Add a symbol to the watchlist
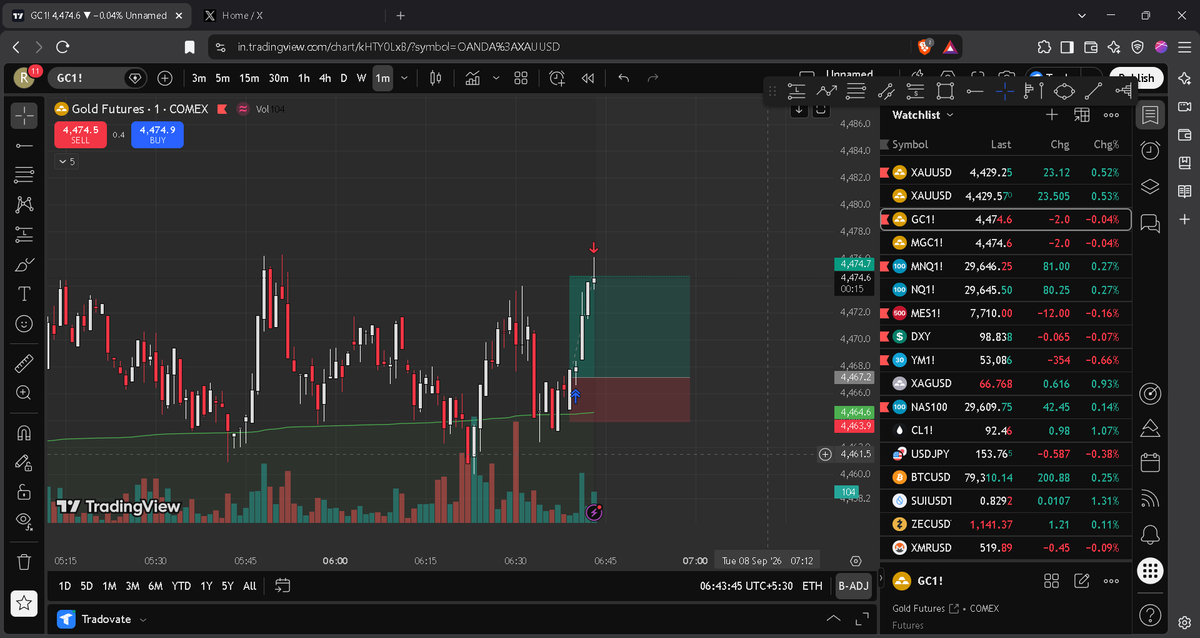Screen dimensions: 1200x638 click(1052, 115)
